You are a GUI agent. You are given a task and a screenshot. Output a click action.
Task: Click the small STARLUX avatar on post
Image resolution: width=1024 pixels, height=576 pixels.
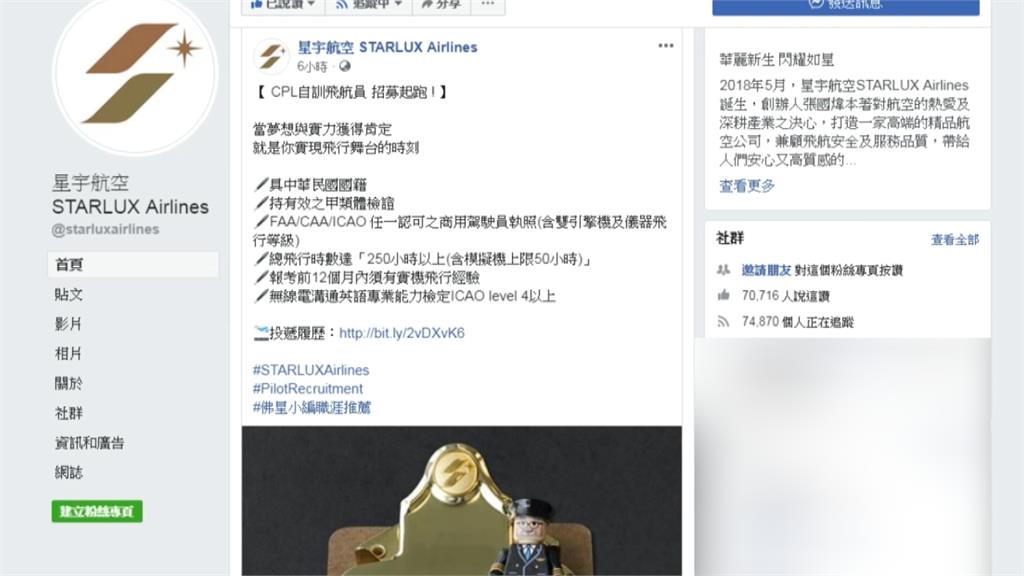[271, 56]
